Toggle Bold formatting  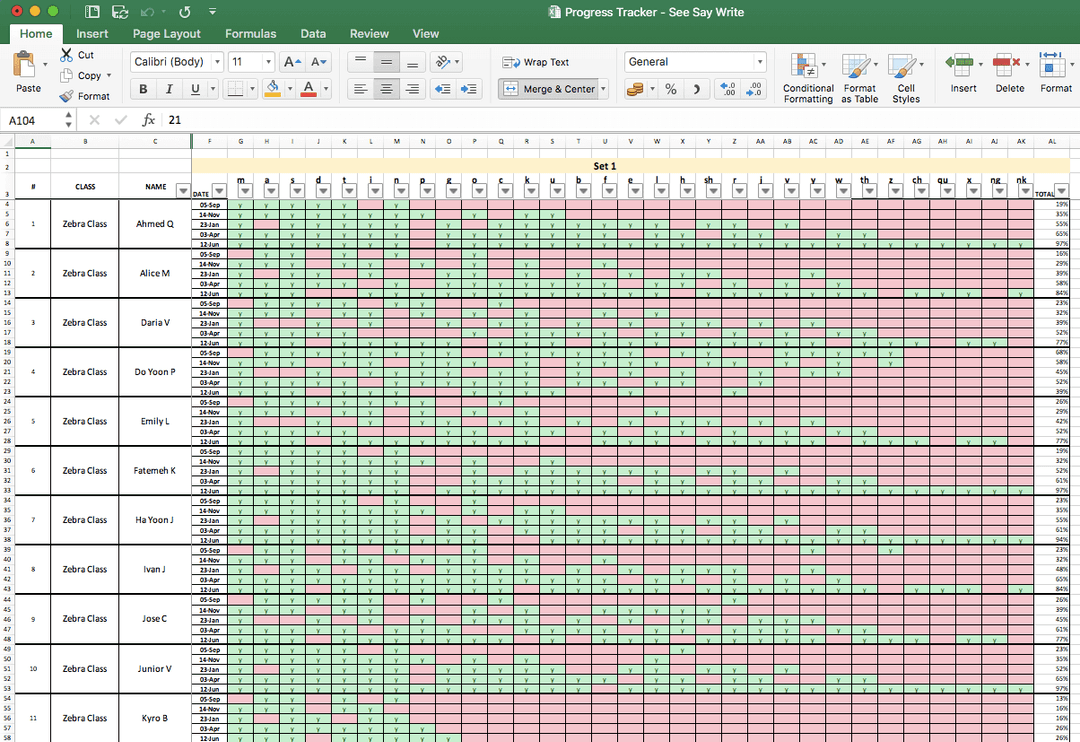[143, 89]
